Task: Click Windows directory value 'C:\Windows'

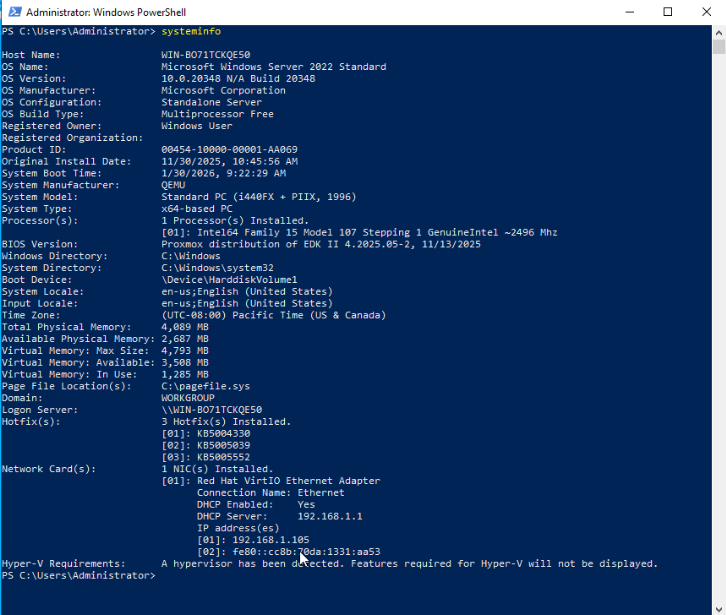Action: [x=191, y=256]
